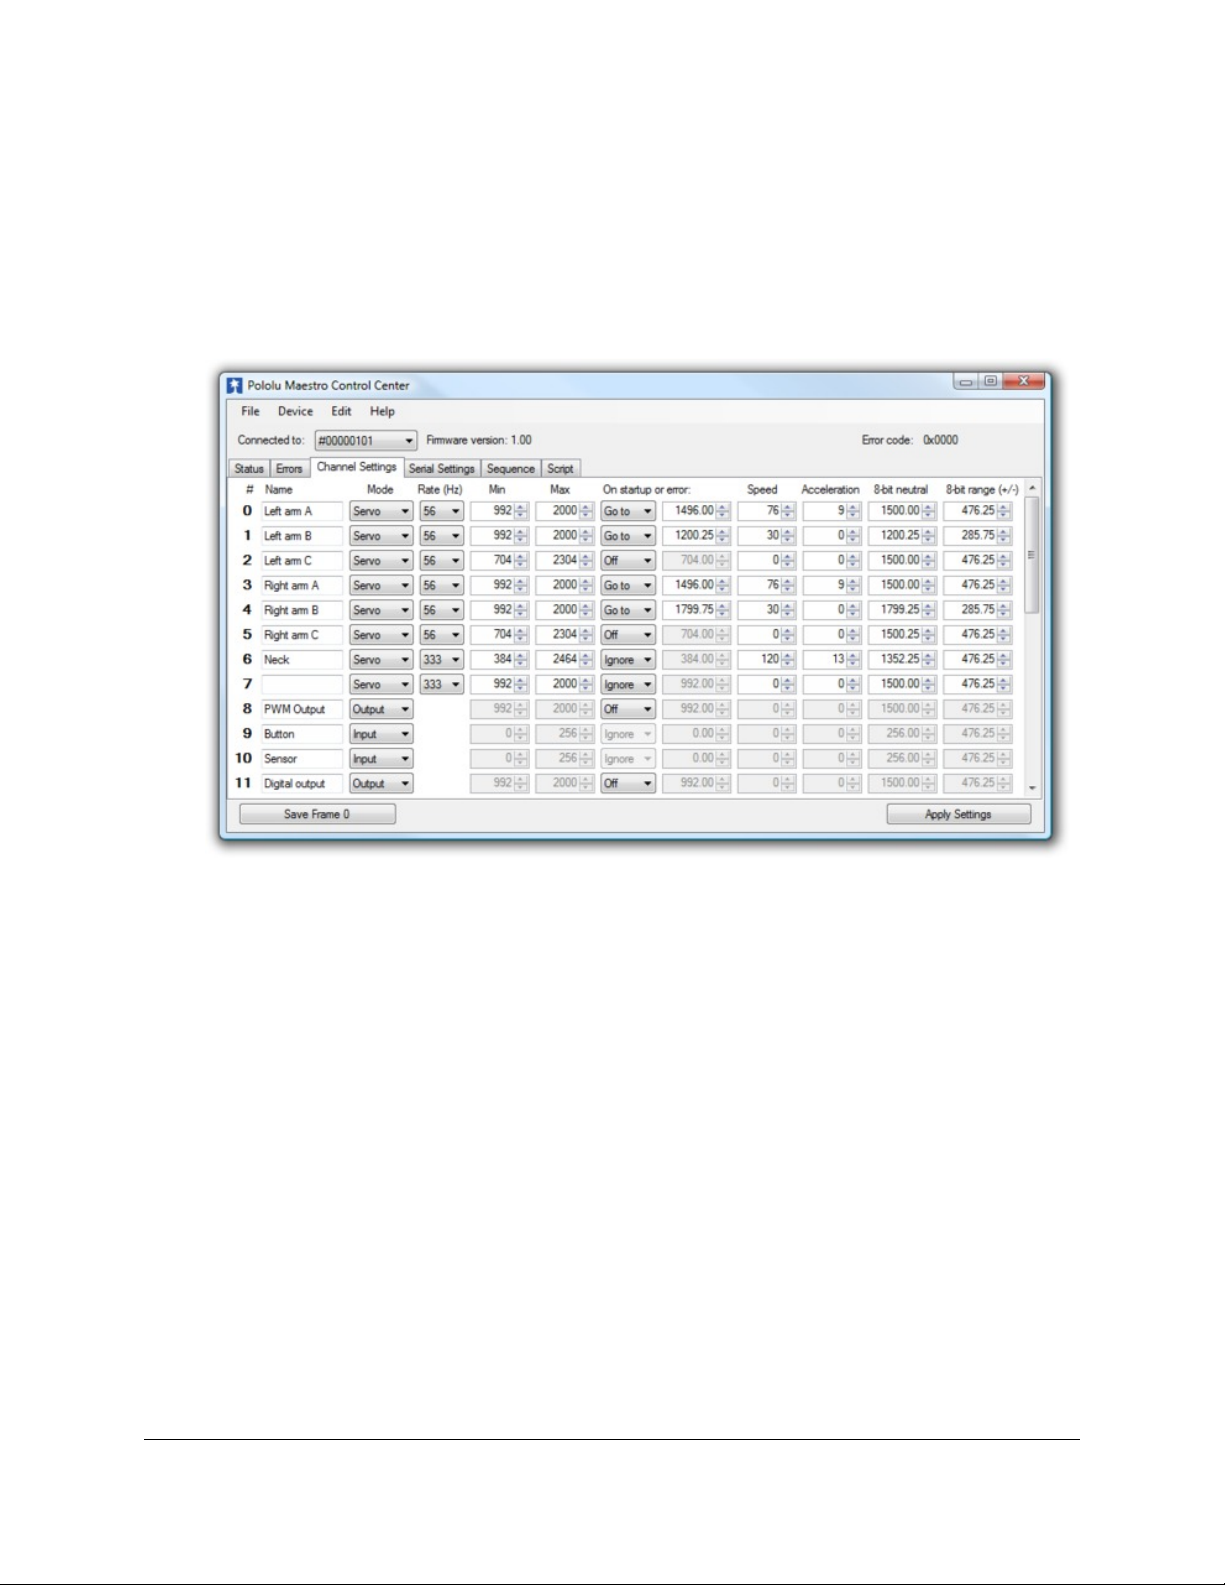Open Mode dropdown for PWM Output channel

[x=381, y=709]
